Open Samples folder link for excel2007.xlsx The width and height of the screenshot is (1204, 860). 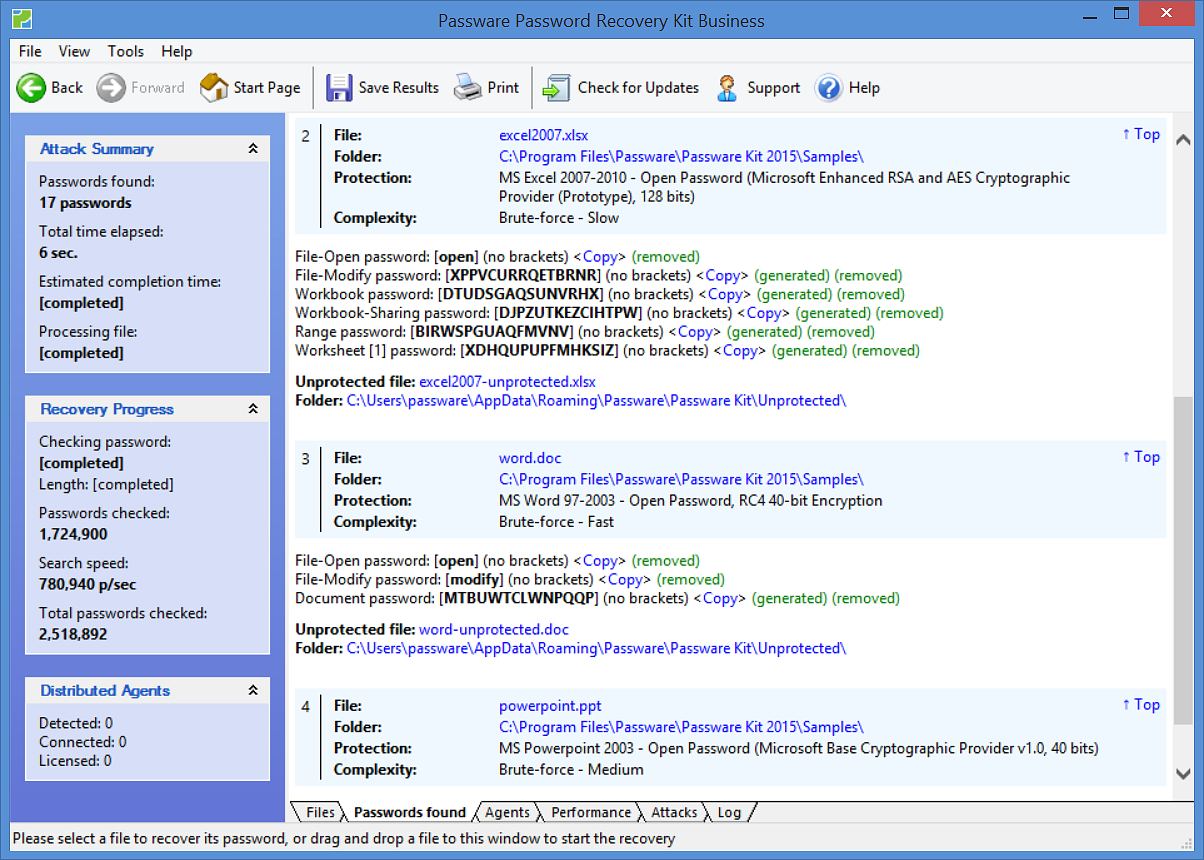point(681,156)
